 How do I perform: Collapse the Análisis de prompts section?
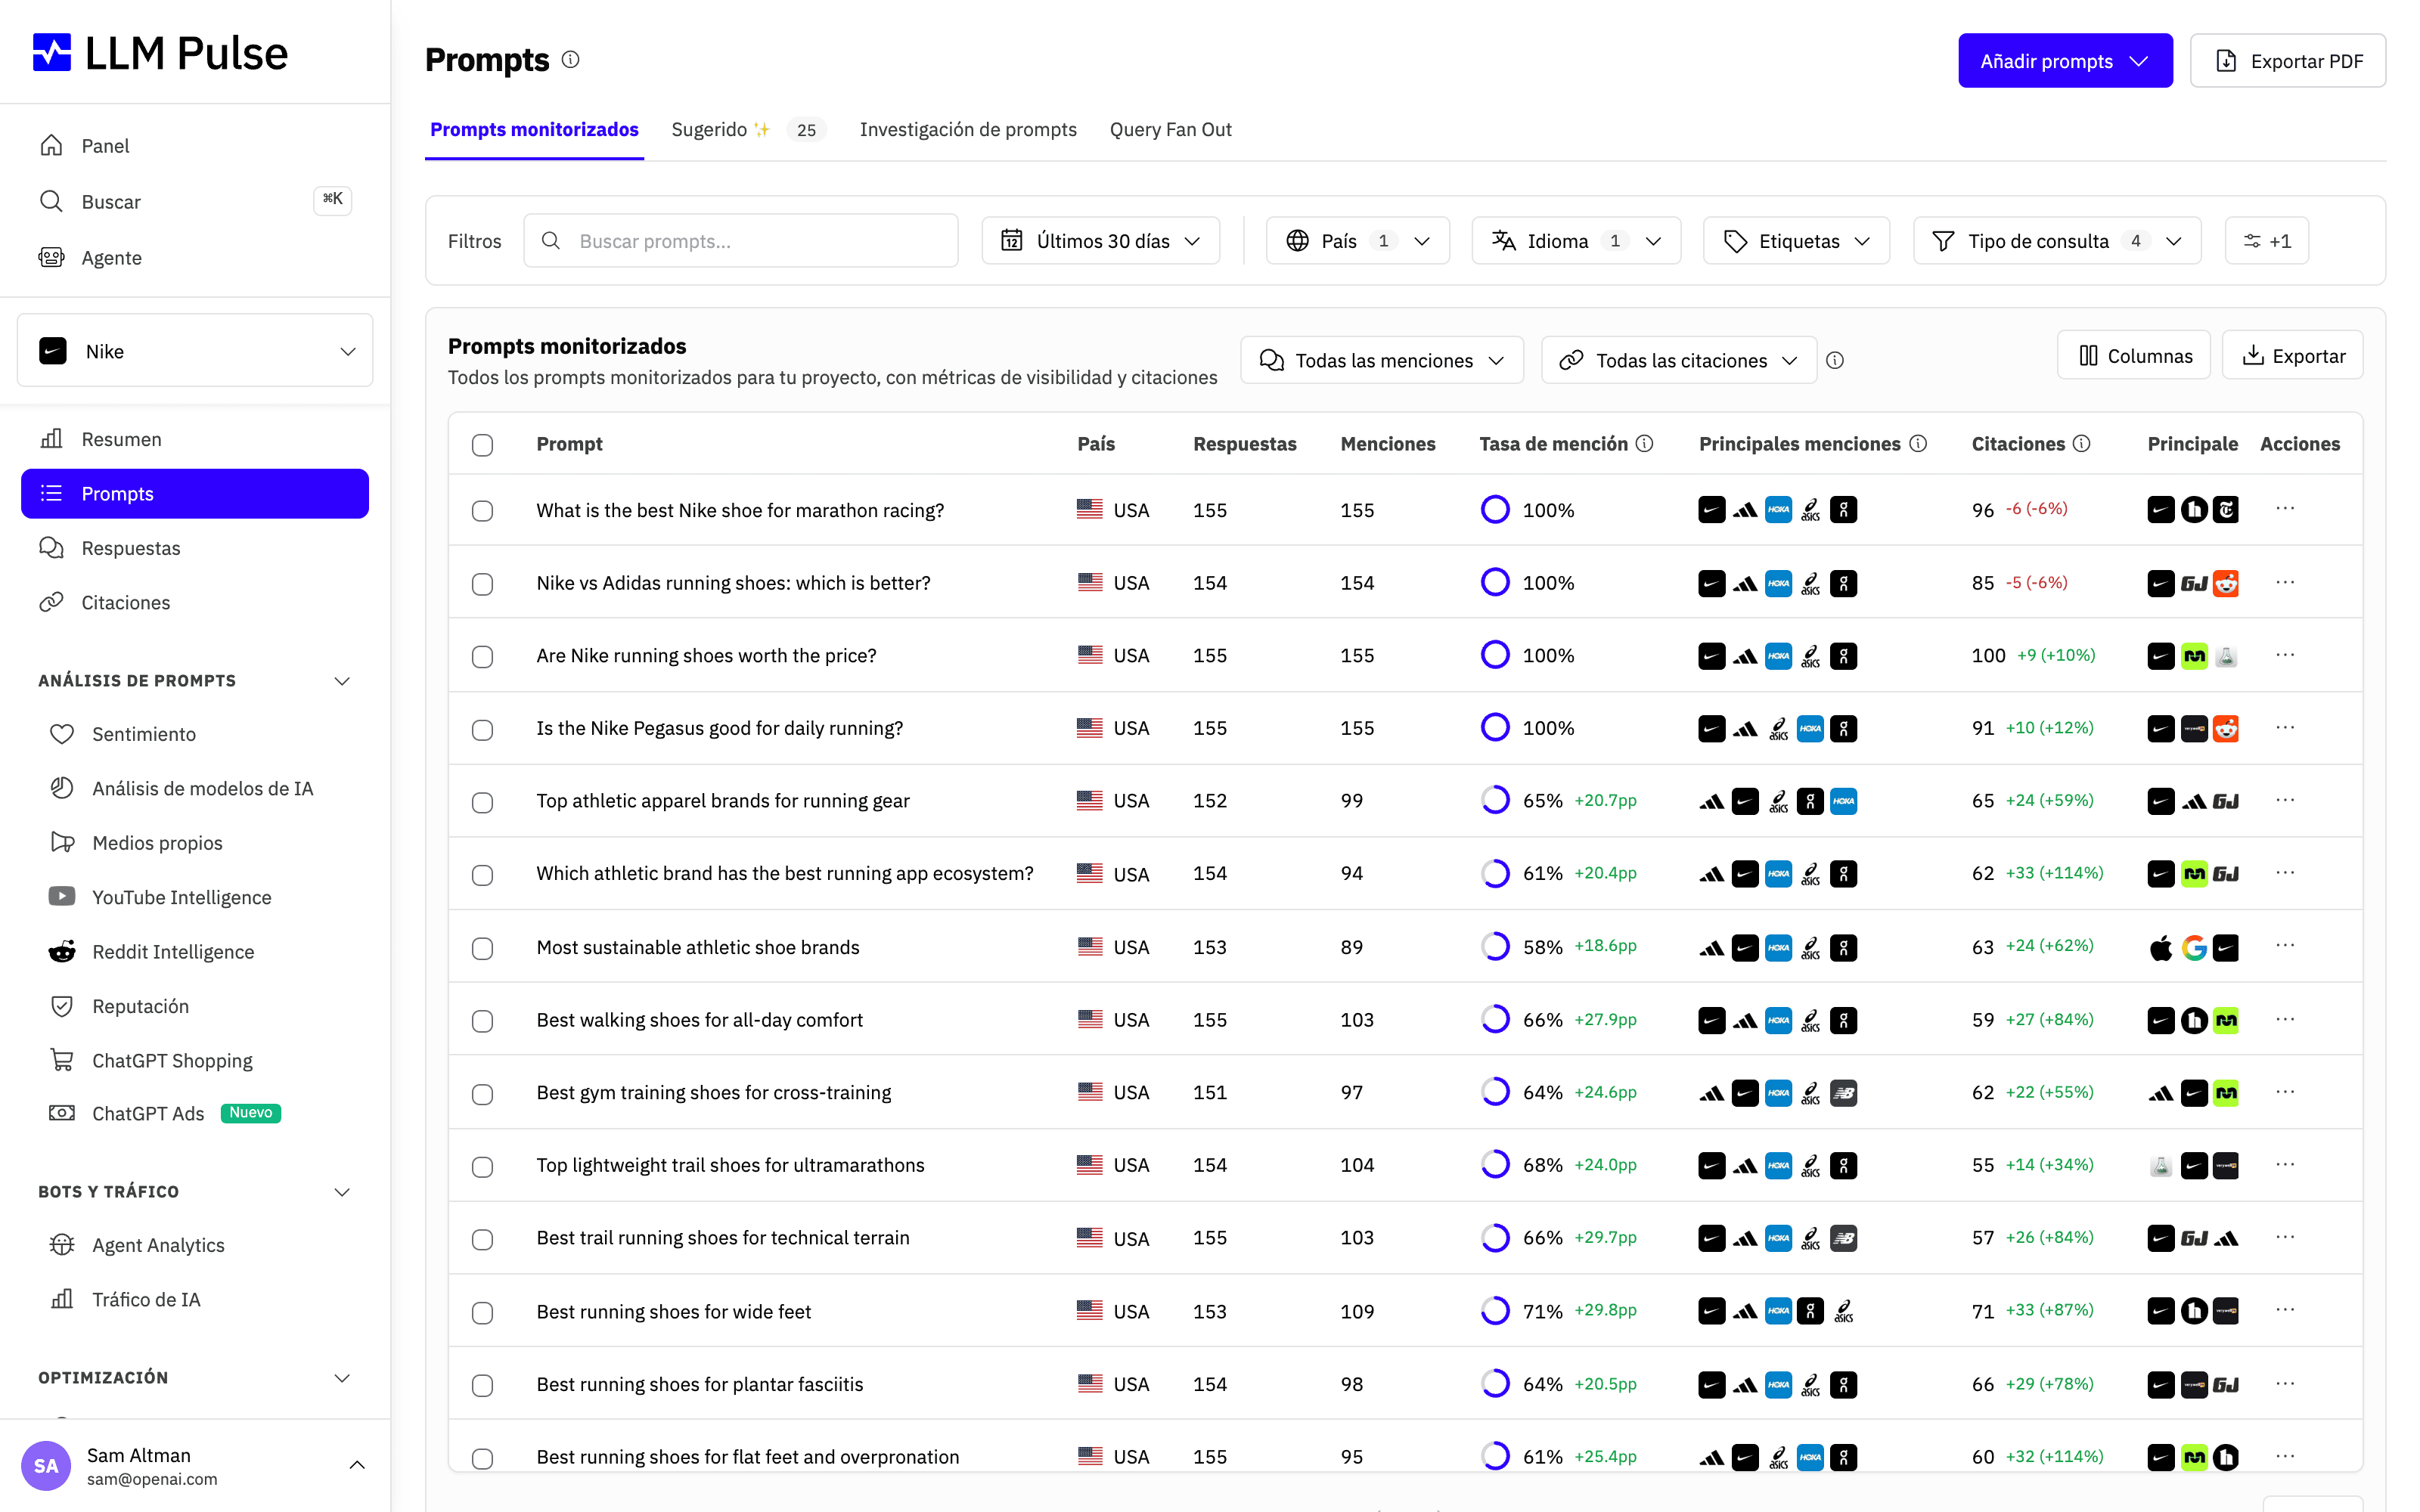[342, 681]
